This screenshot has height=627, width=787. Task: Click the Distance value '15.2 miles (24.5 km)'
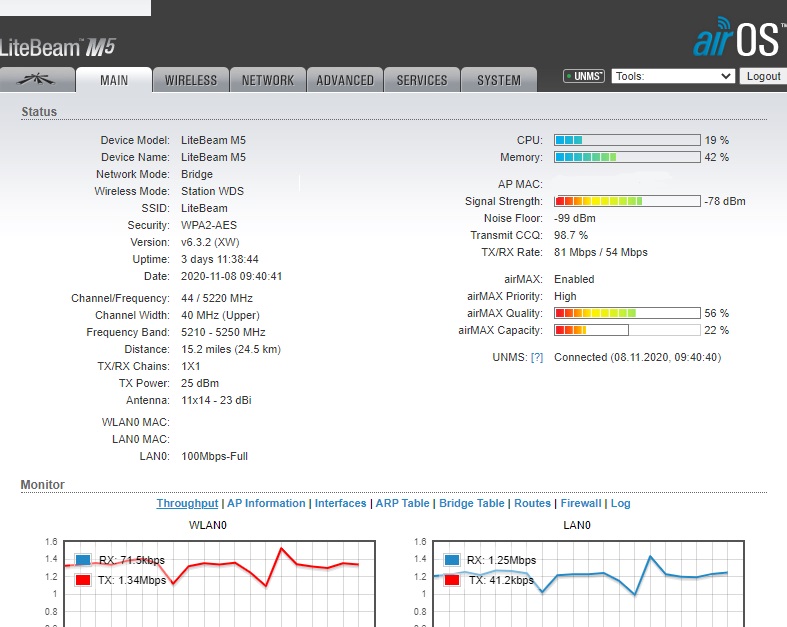point(231,349)
